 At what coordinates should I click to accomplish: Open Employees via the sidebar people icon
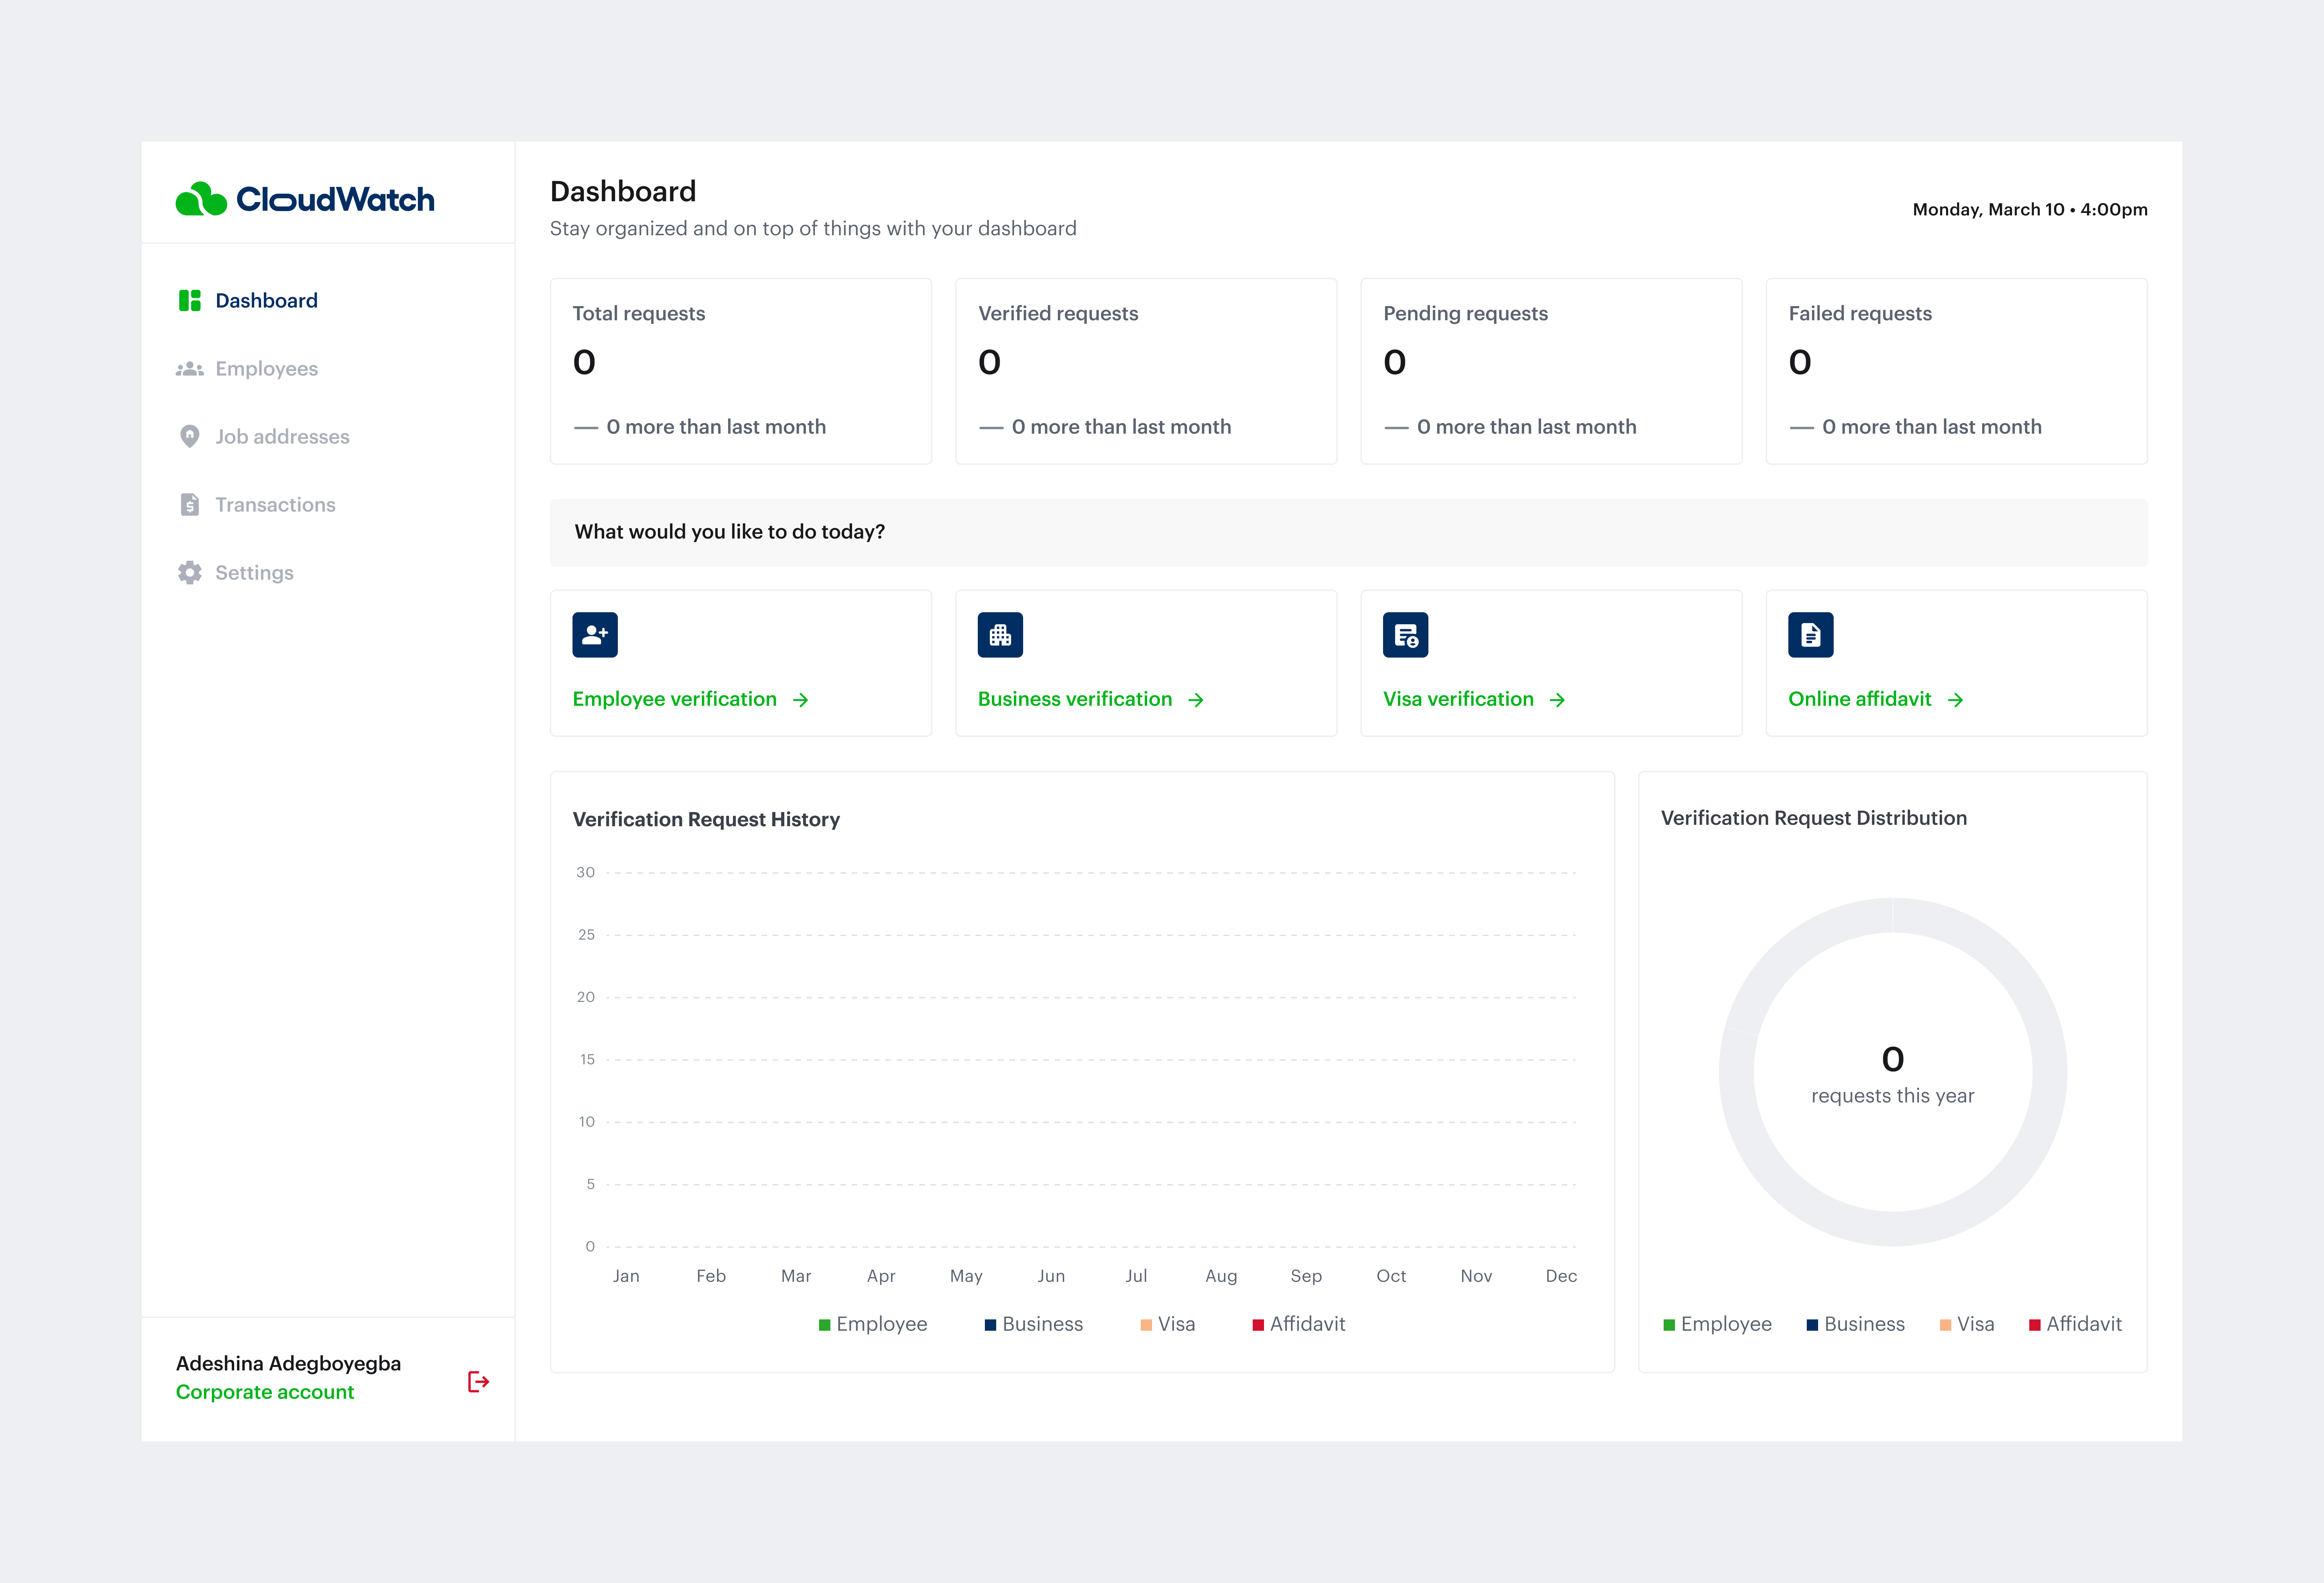click(x=190, y=368)
